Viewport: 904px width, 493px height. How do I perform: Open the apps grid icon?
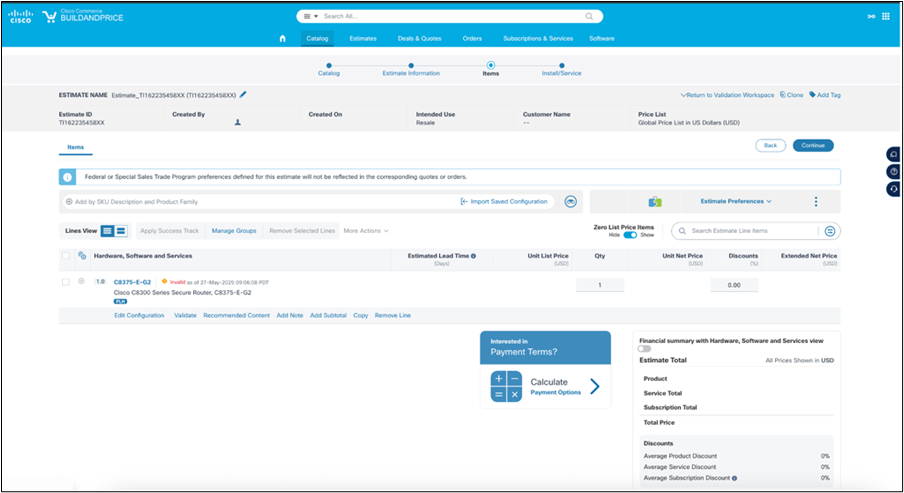click(886, 16)
